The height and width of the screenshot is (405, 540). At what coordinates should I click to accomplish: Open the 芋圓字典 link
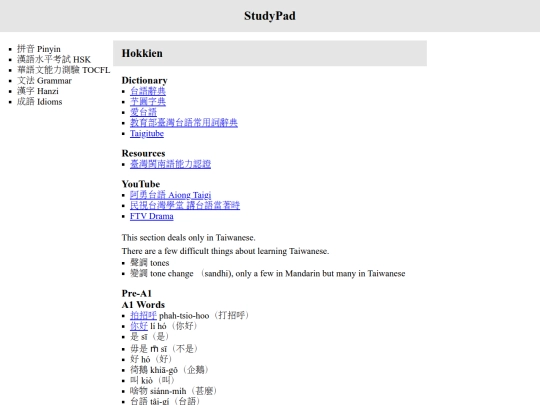click(x=148, y=102)
